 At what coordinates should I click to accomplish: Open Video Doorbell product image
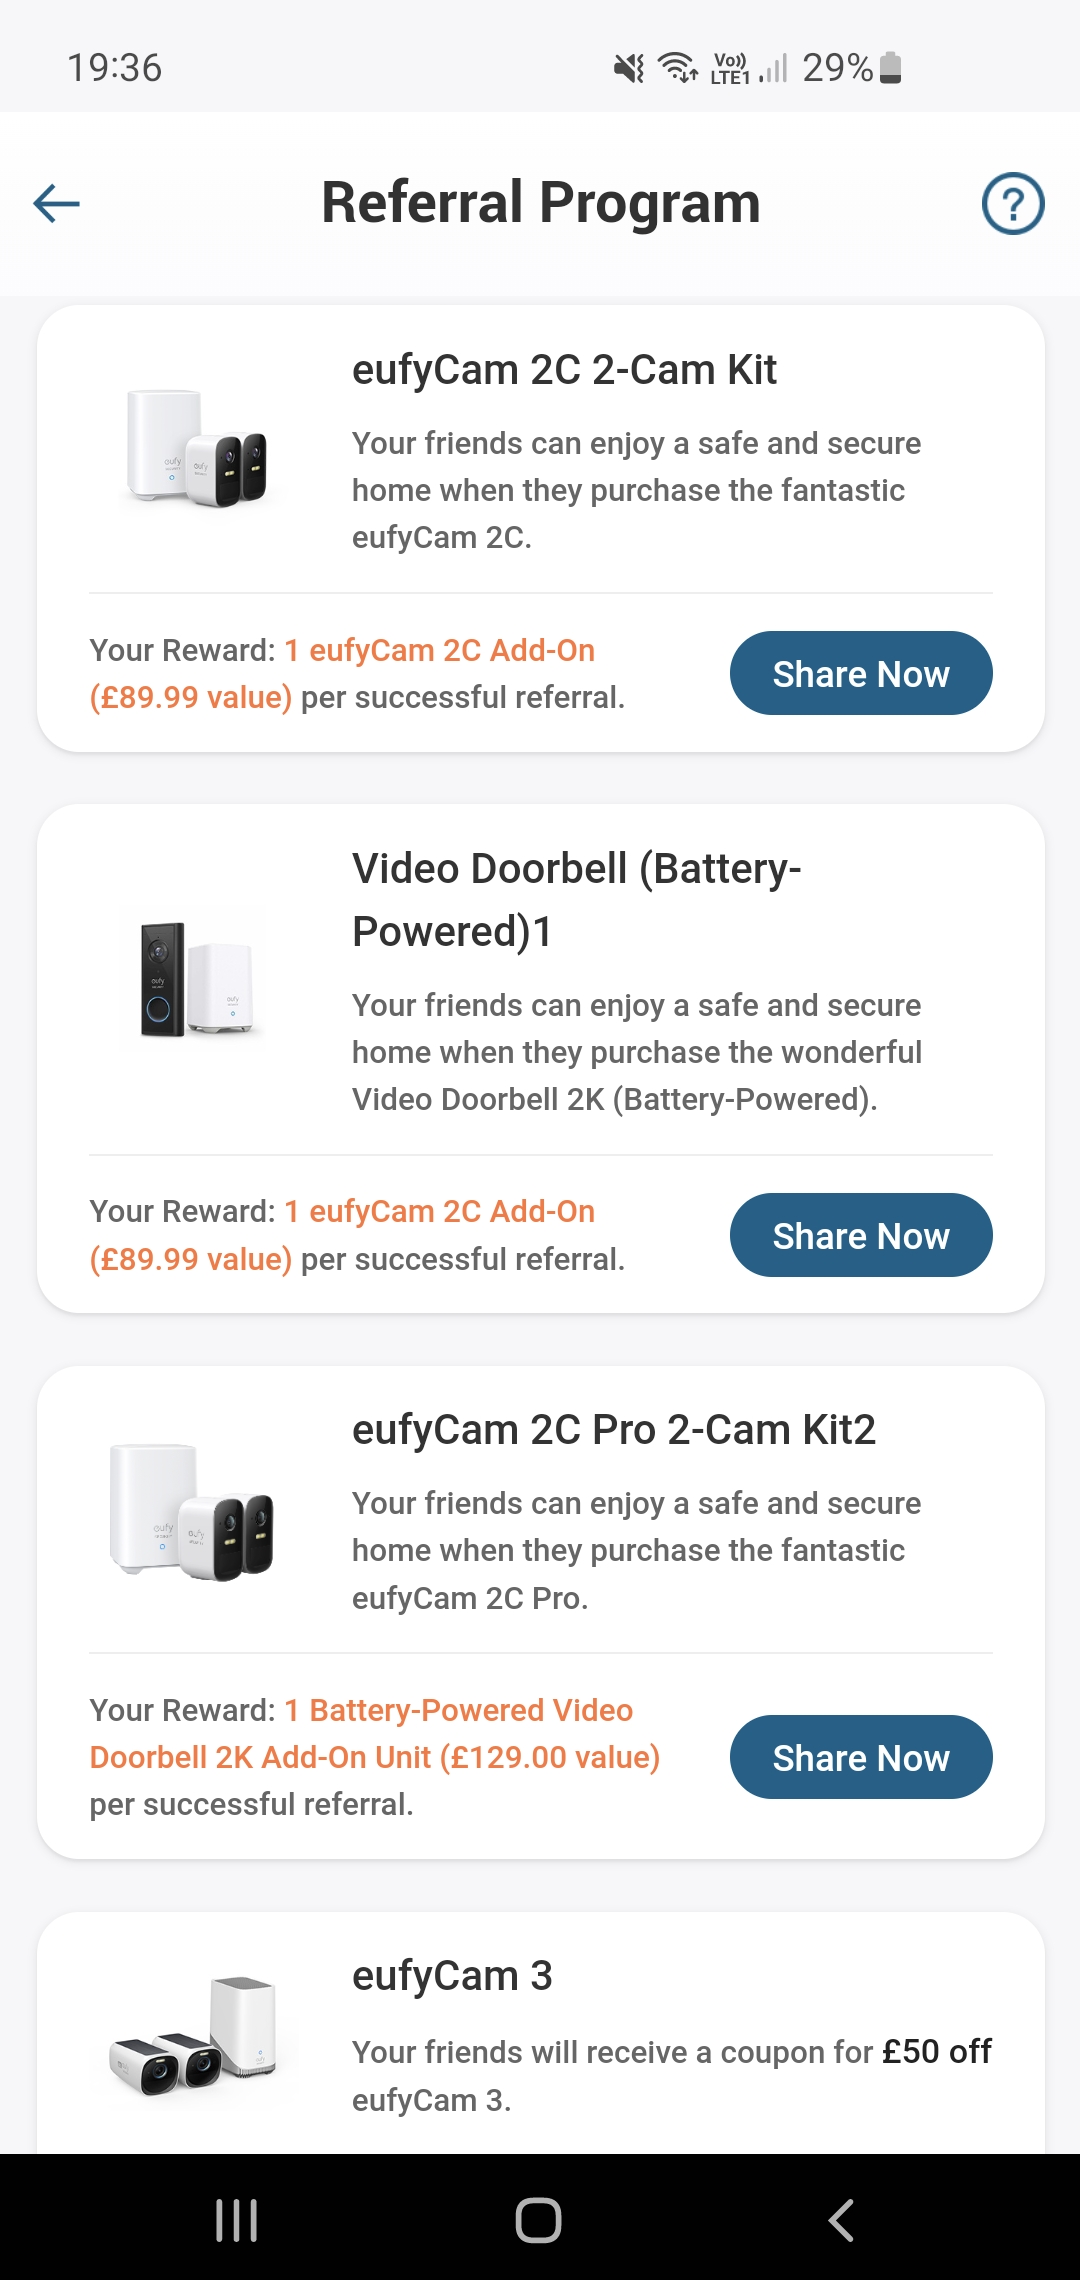(197, 980)
